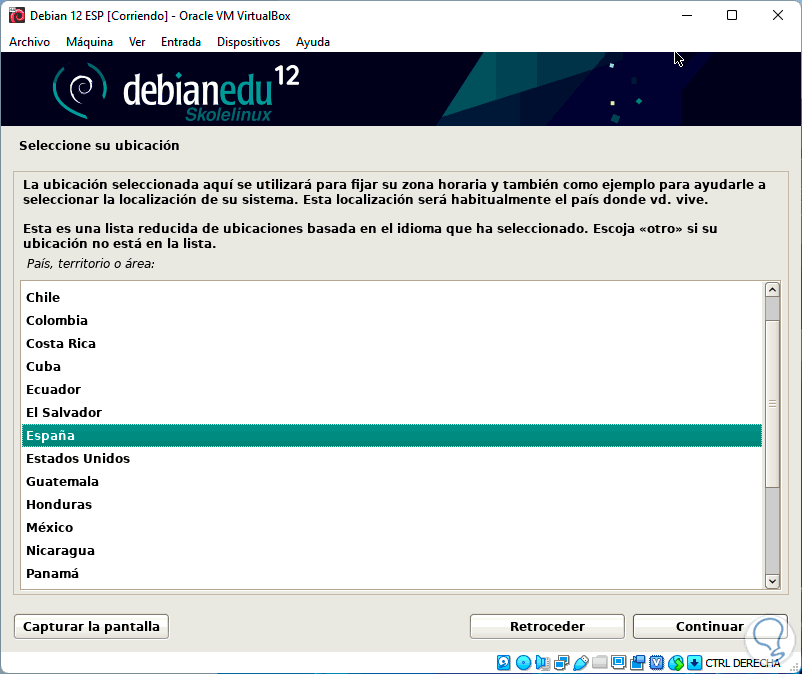Click the display settings status icon

618,663
